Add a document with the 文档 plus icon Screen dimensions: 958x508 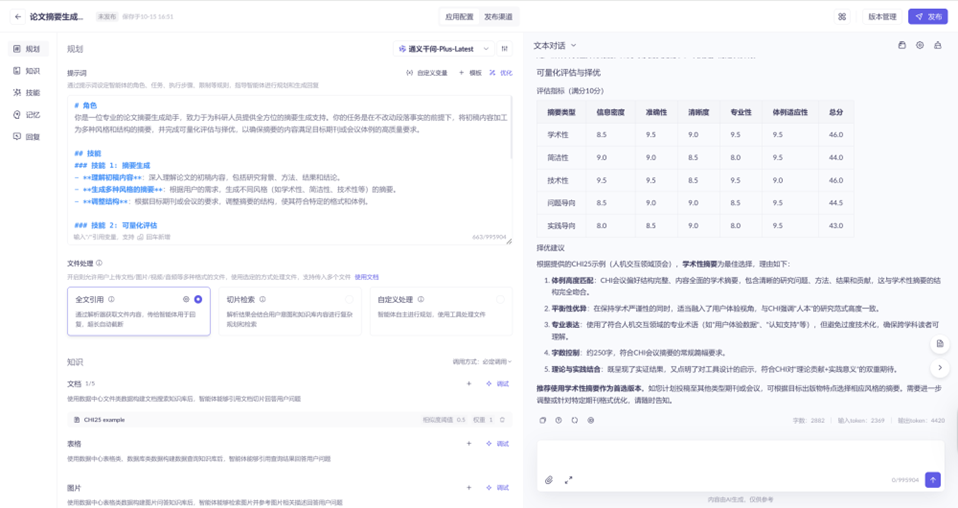click(469, 384)
